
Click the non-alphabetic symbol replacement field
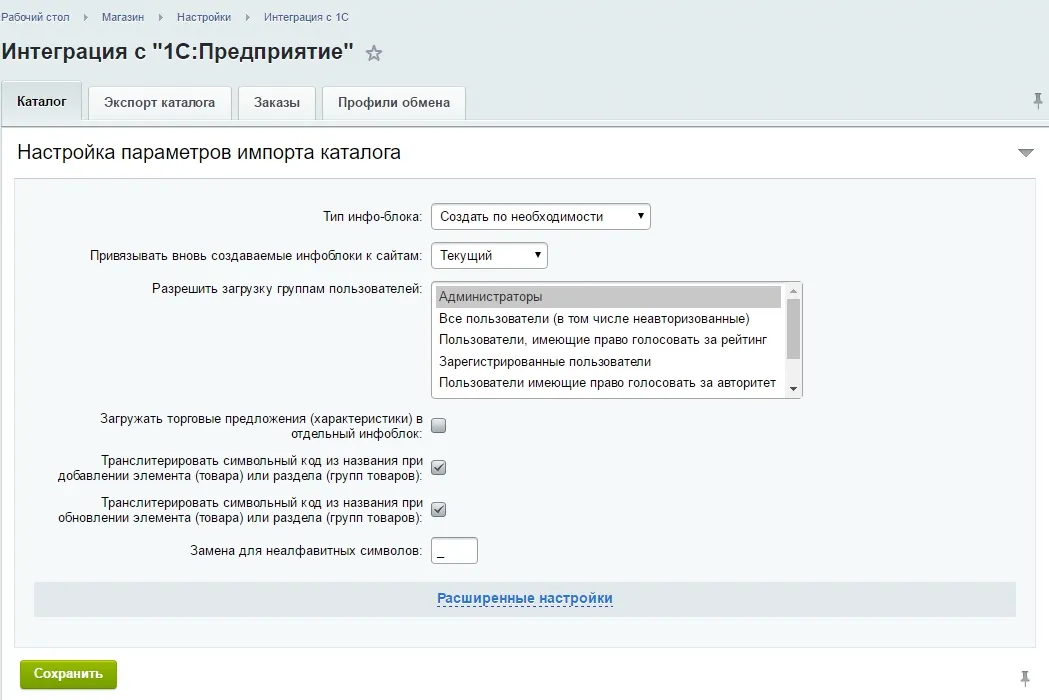(x=454, y=551)
